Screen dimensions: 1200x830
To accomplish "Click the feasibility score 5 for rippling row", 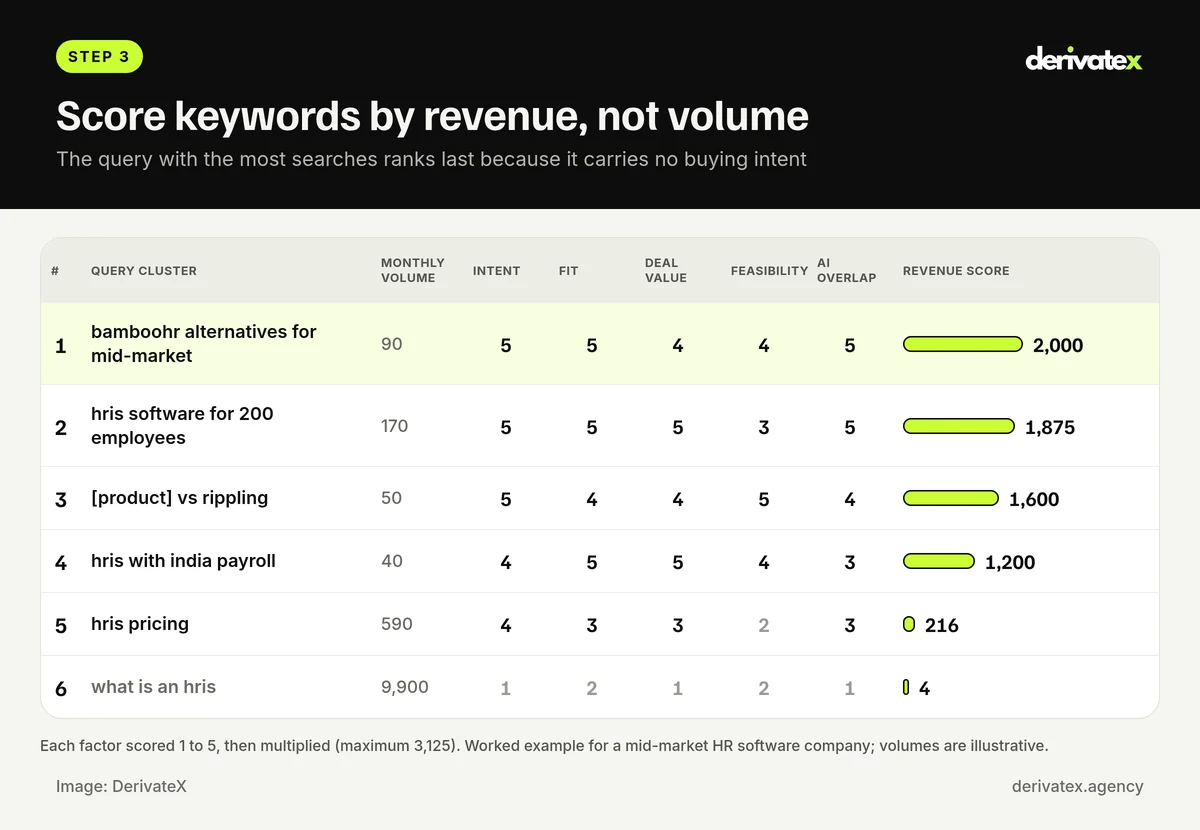I will [x=764, y=499].
